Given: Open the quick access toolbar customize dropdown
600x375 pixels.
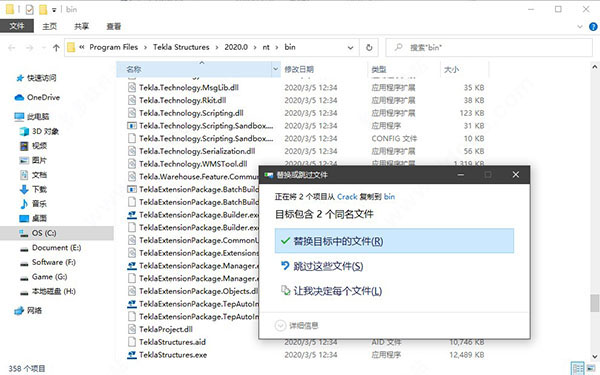Looking at the screenshot, I should (54, 10).
